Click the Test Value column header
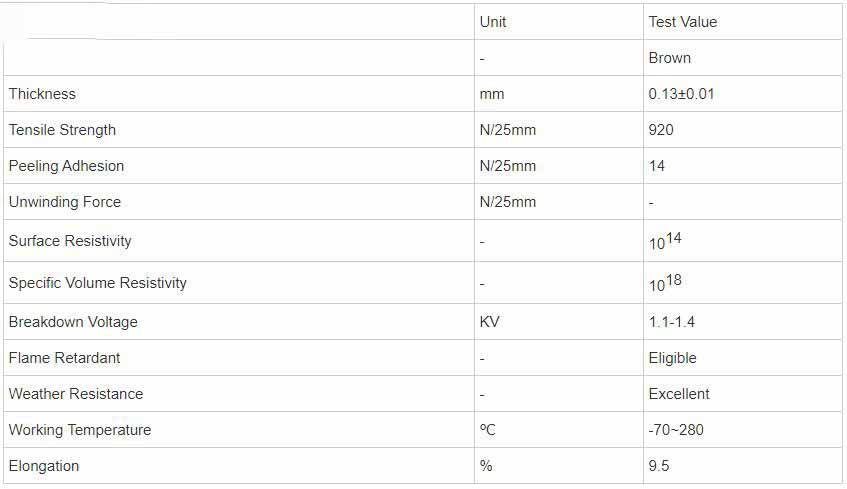The height and width of the screenshot is (489, 847). pyautogui.click(x=682, y=22)
